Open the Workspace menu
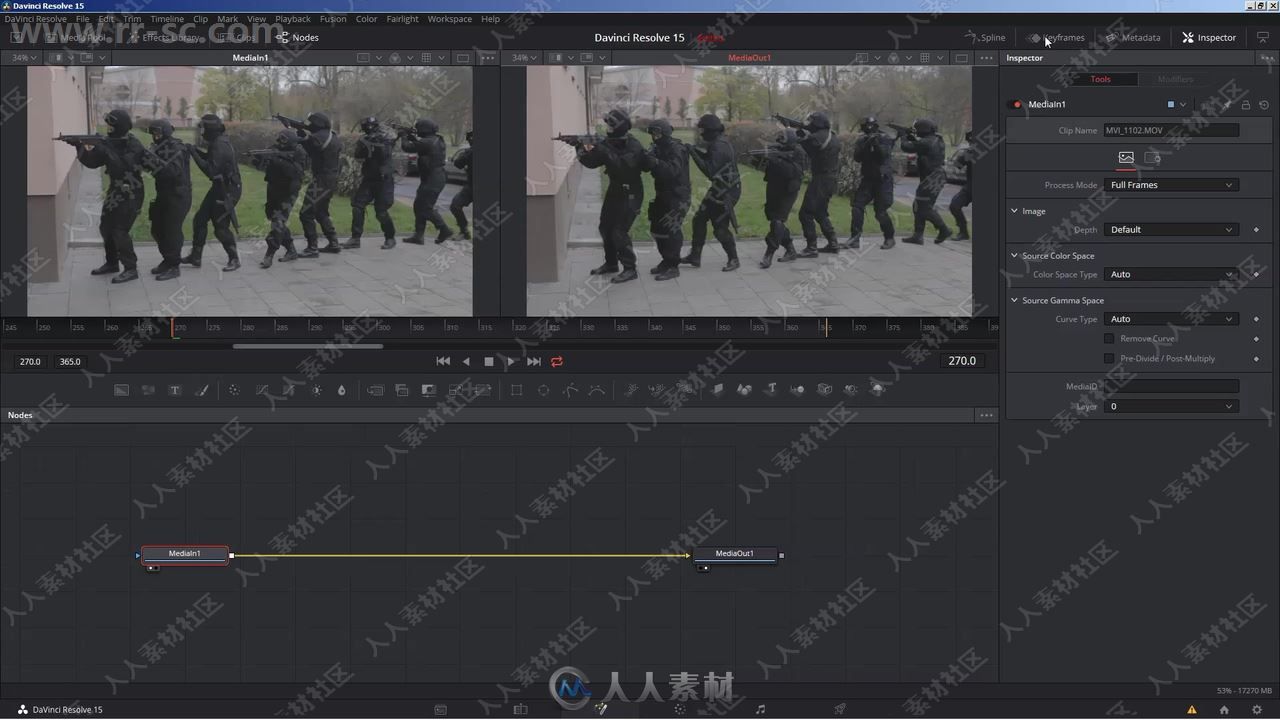Screen dimensions: 1280x720 (450, 19)
